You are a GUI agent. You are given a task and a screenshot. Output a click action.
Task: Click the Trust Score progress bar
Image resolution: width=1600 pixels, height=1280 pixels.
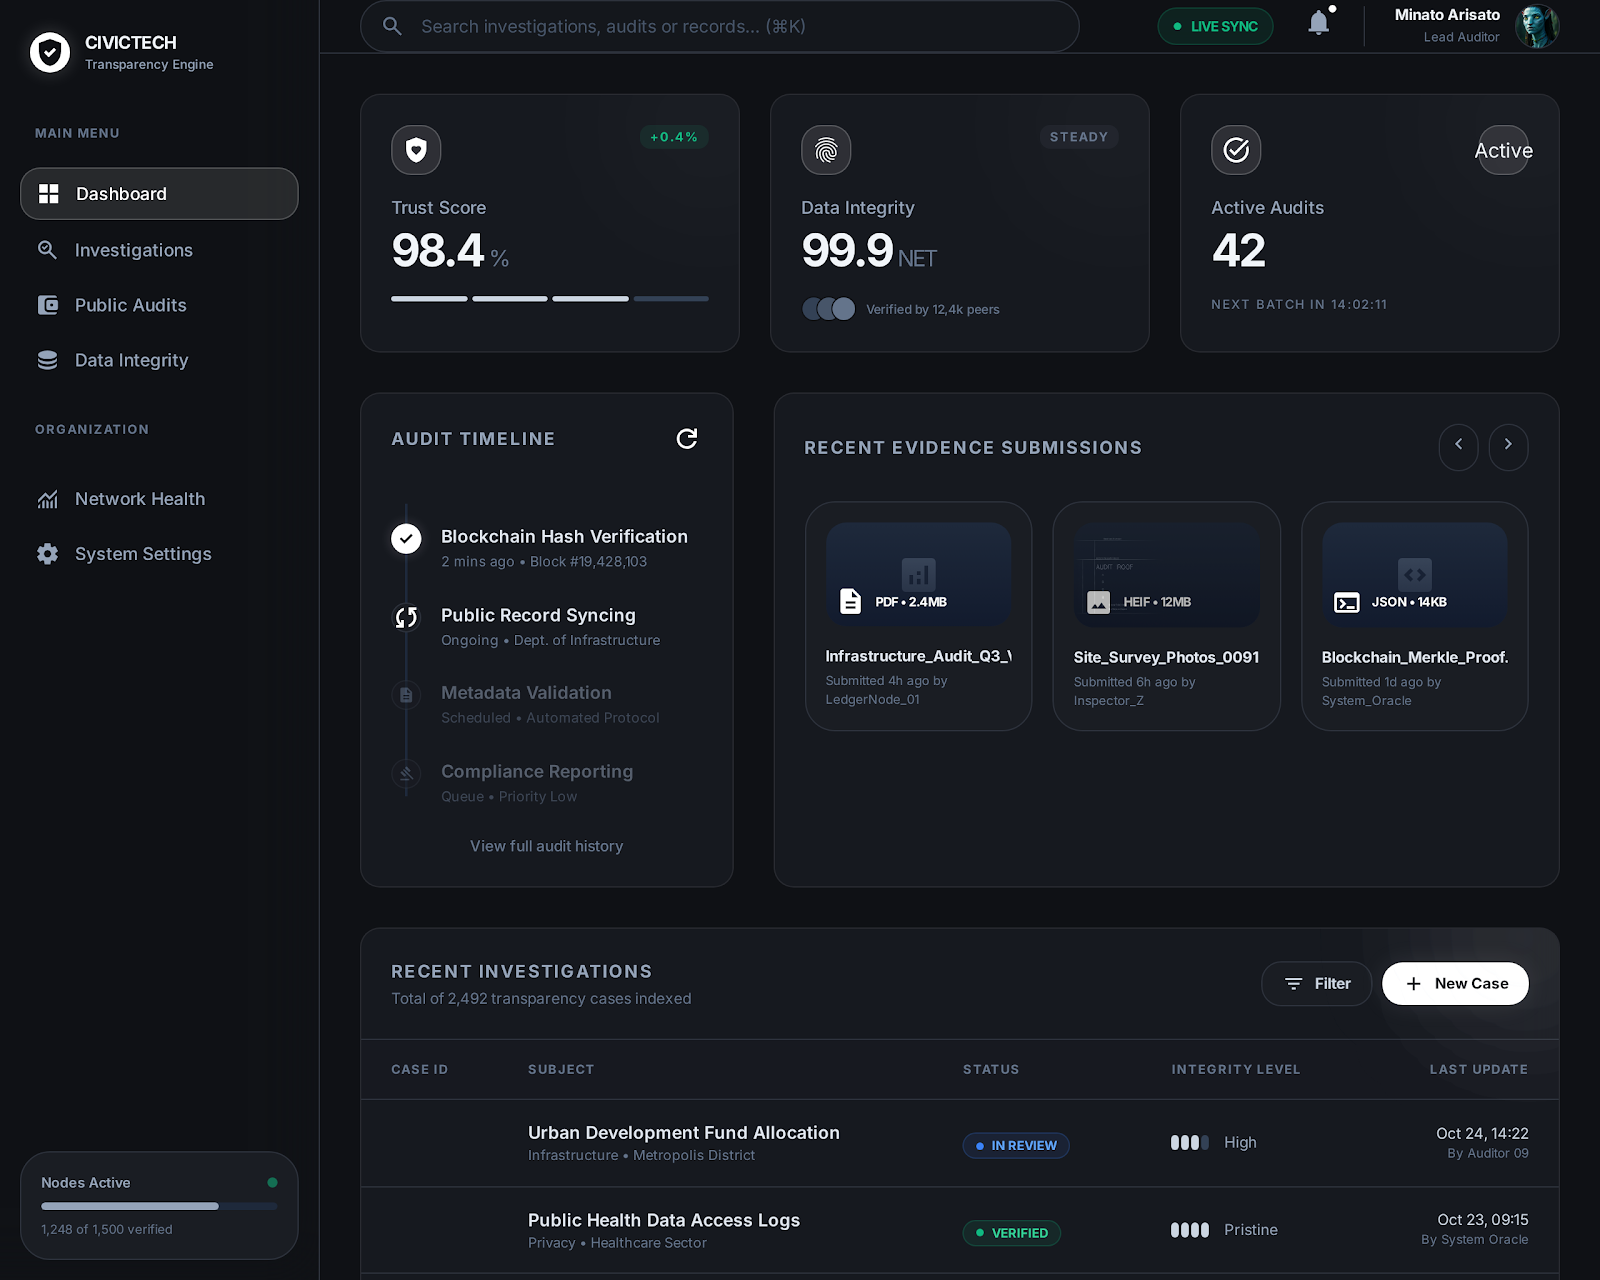point(550,298)
